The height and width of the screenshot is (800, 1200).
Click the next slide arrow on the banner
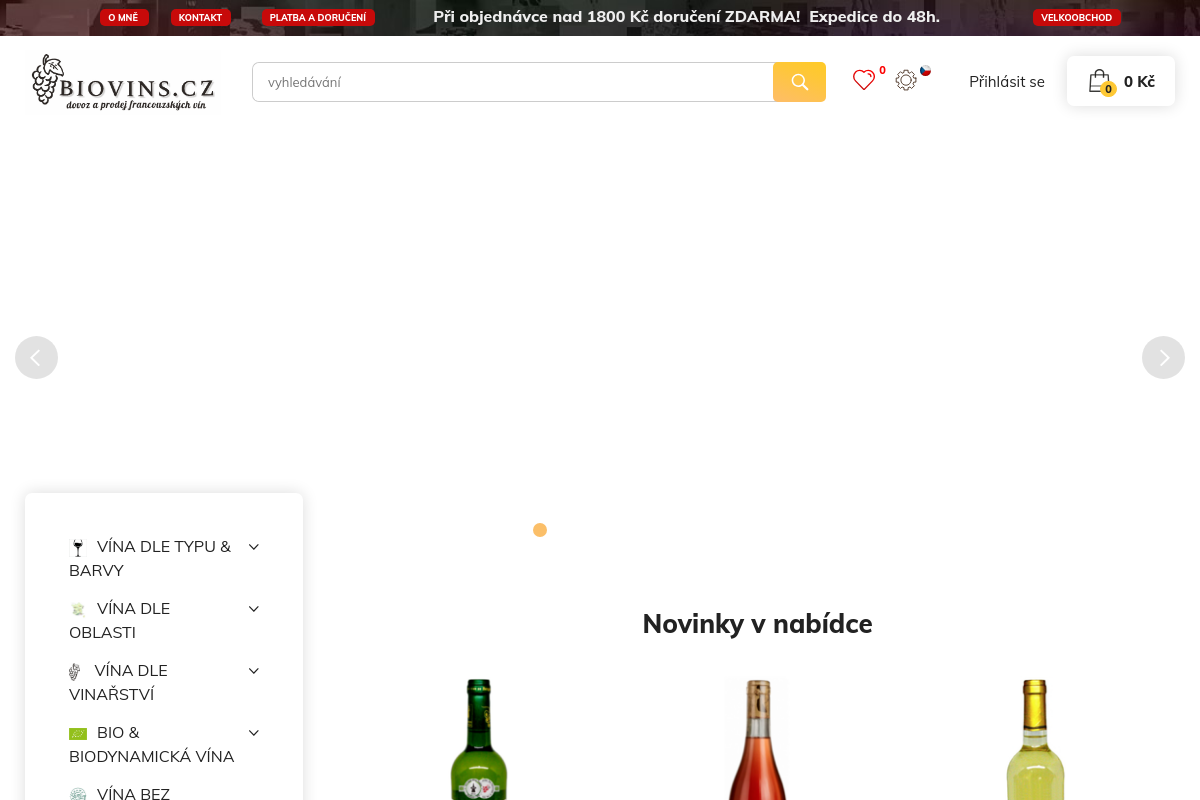(x=1163, y=357)
